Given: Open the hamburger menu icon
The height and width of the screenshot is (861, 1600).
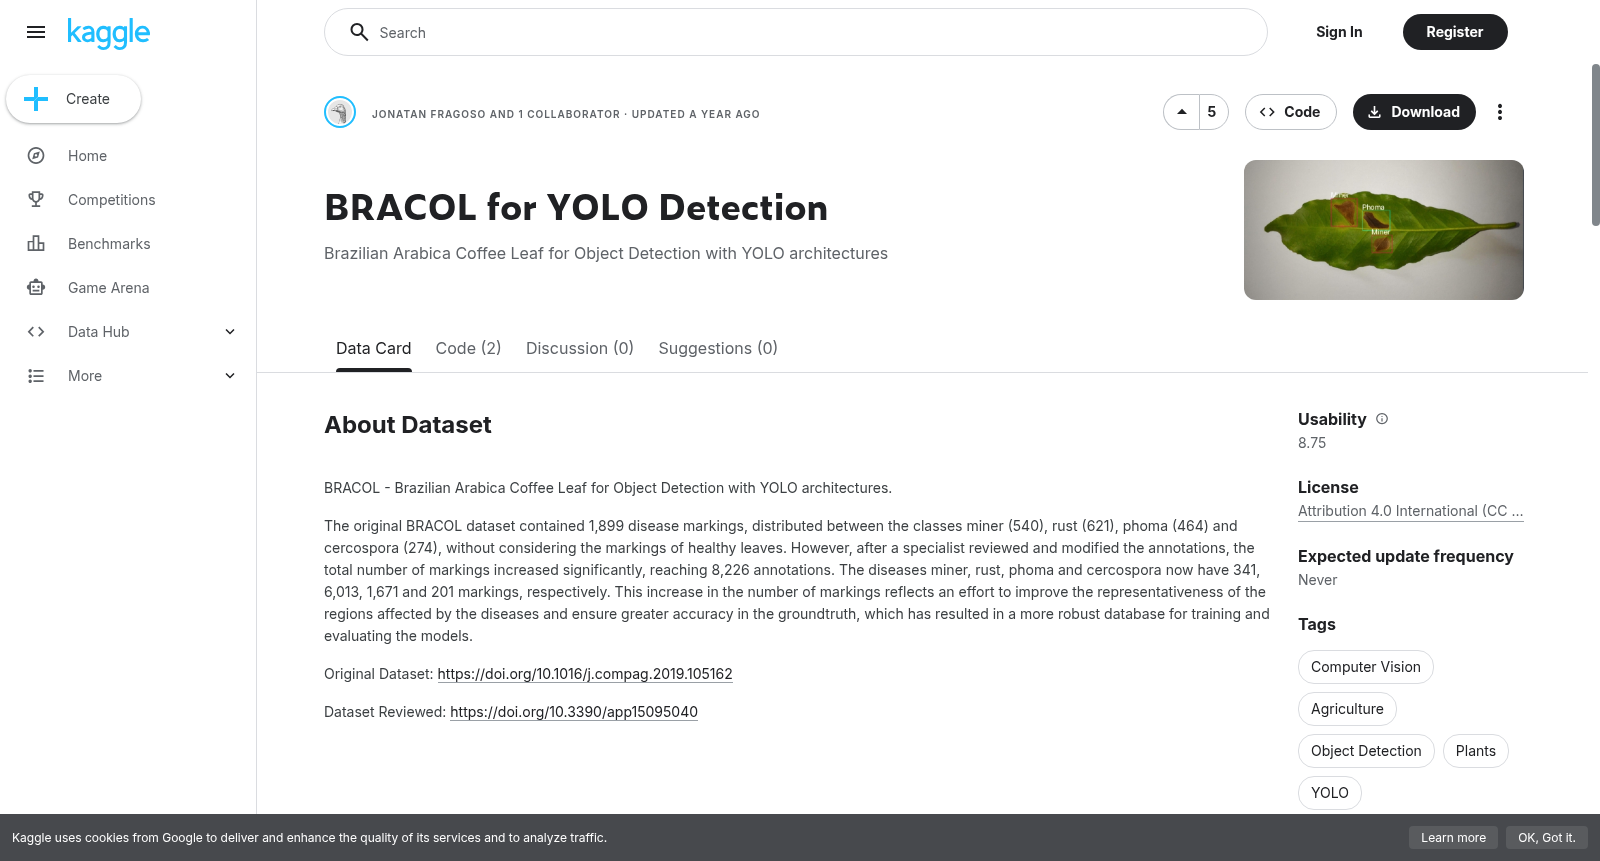Looking at the screenshot, I should (36, 32).
